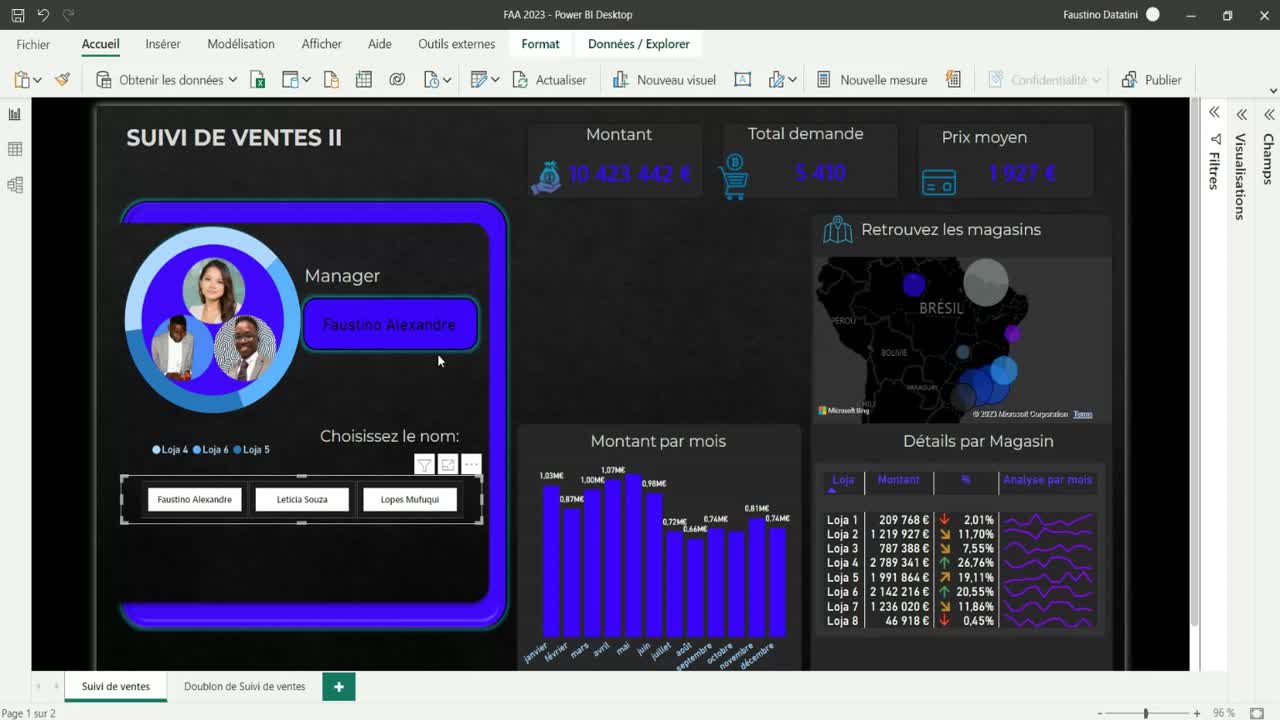The height and width of the screenshot is (720, 1280).
Task: Insert a text box from the ribbon
Action: (742, 80)
